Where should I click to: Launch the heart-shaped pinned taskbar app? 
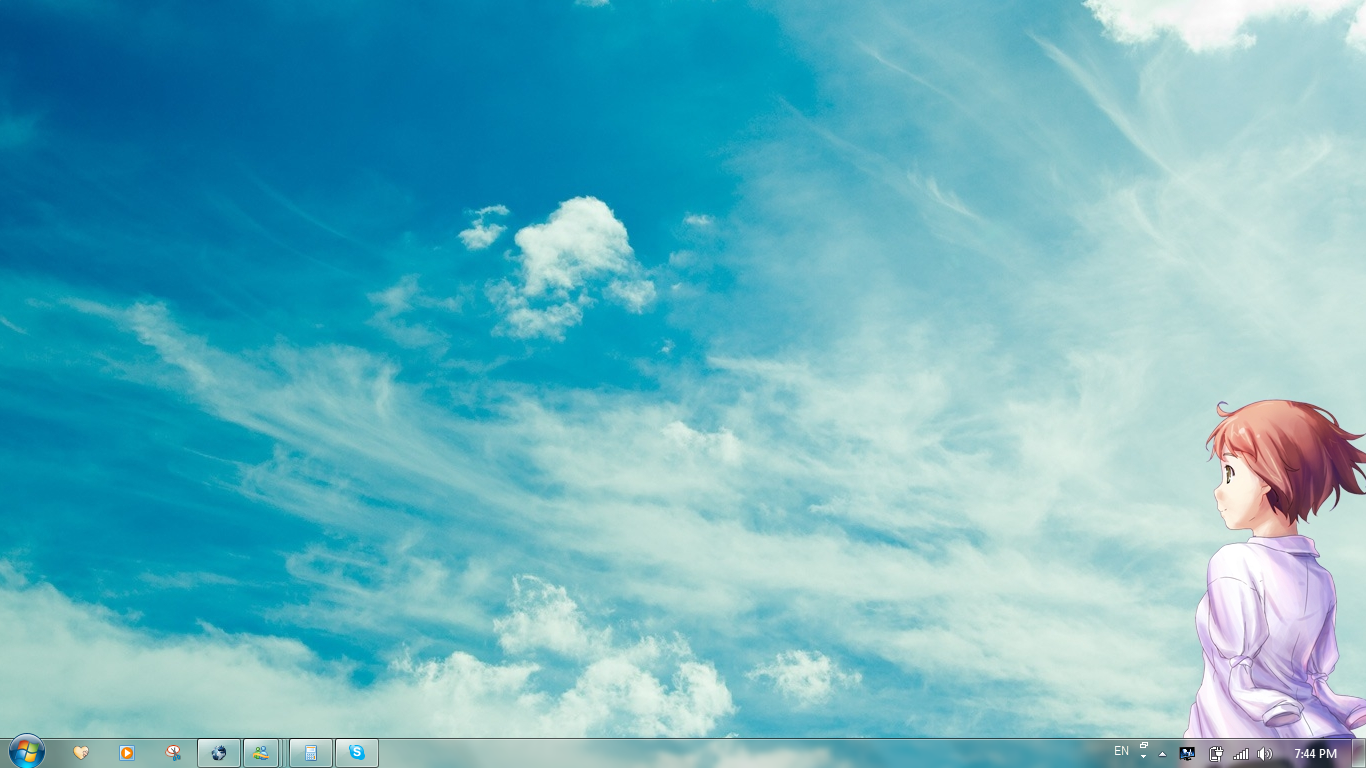[x=81, y=753]
